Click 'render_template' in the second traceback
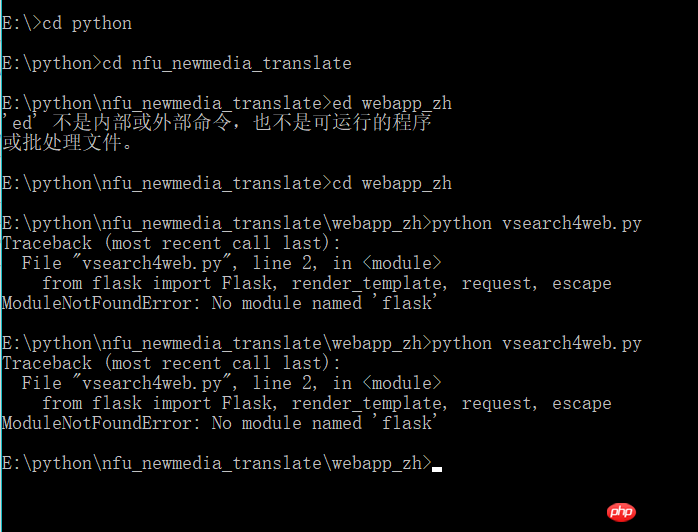The width and height of the screenshot is (698, 532). coord(366,404)
